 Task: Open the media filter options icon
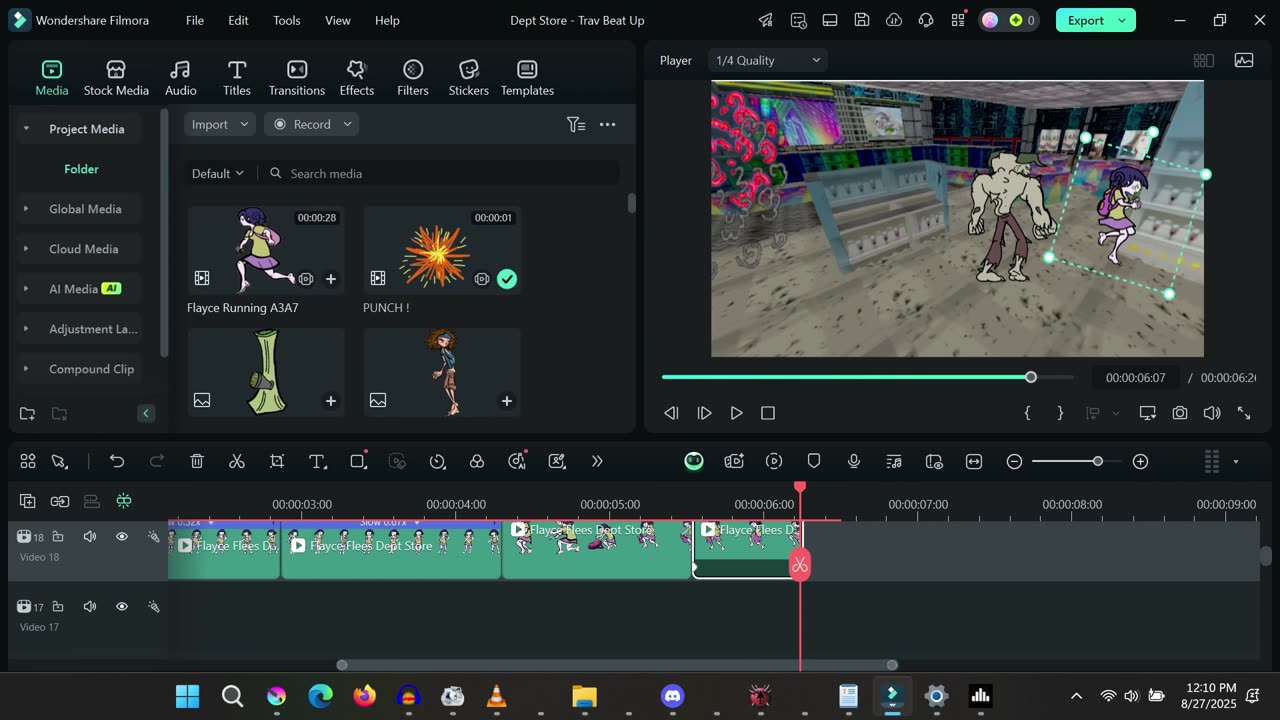point(576,124)
